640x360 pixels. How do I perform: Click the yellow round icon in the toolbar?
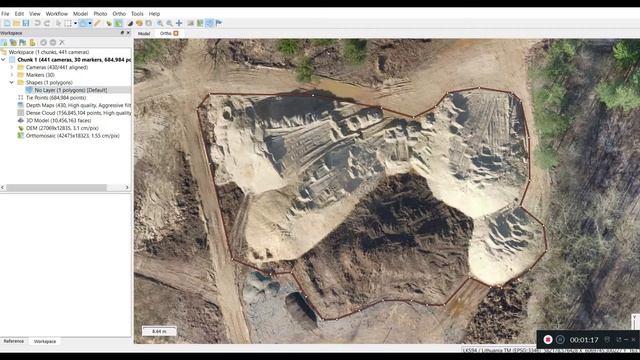point(139,23)
